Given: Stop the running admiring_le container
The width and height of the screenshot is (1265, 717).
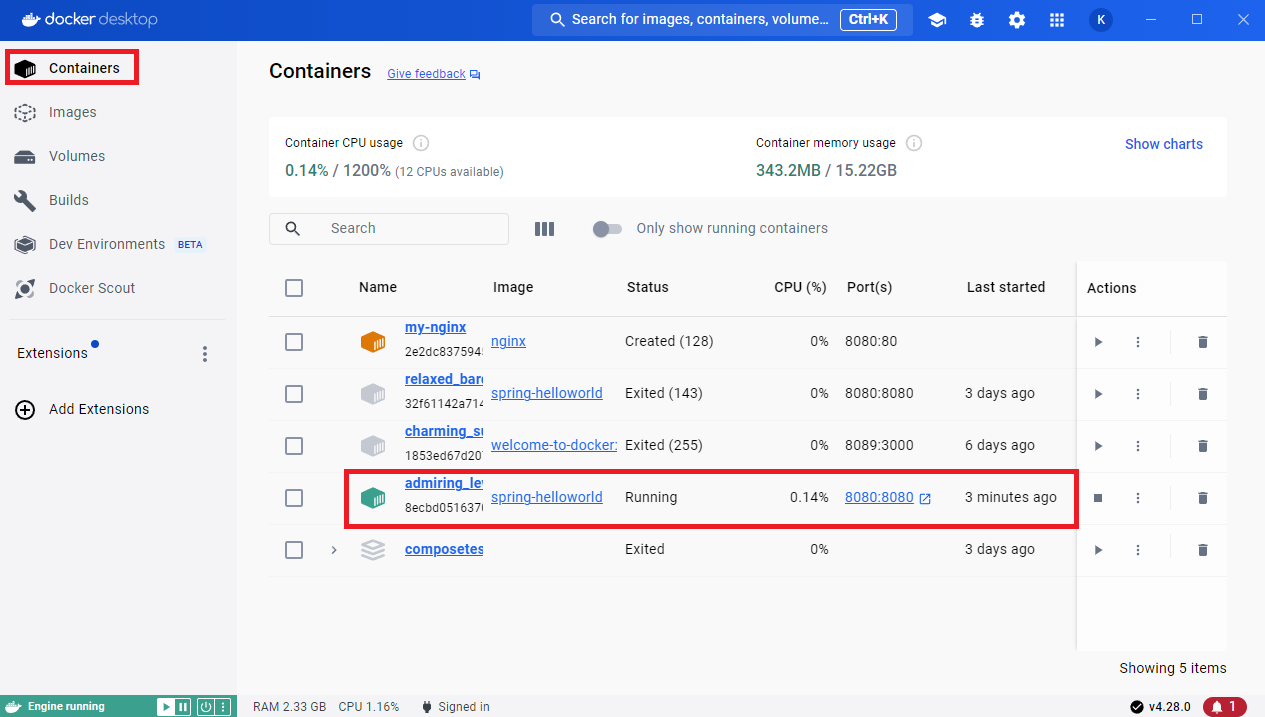Looking at the screenshot, I should (x=1098, y=498).
